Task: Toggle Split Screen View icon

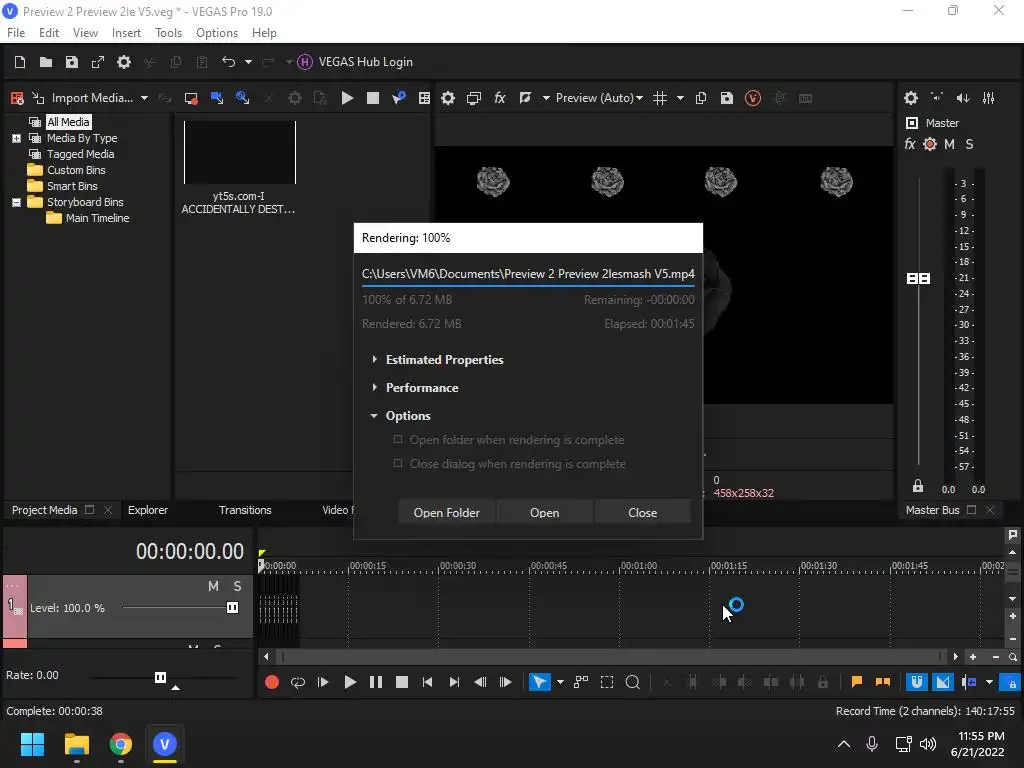Action: point(525,98)
